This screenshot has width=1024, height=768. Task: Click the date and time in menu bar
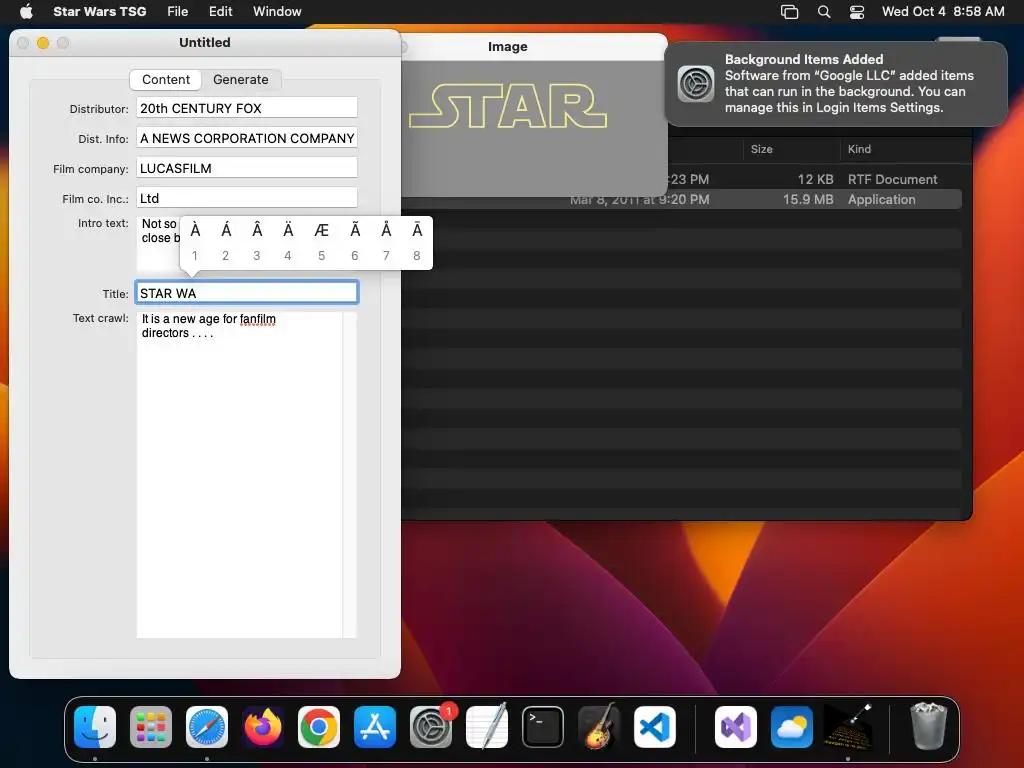pyautogui.click(x=943, y=11)
